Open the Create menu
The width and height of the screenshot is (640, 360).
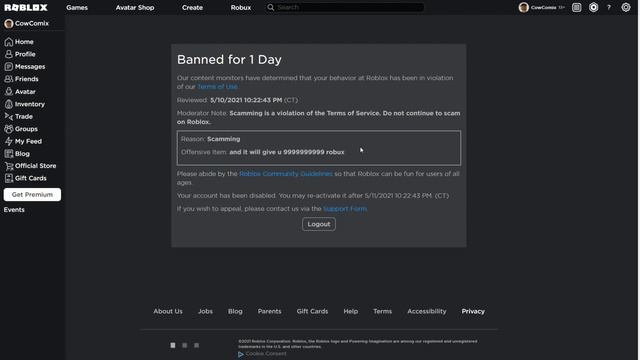(x=192, y=7)
